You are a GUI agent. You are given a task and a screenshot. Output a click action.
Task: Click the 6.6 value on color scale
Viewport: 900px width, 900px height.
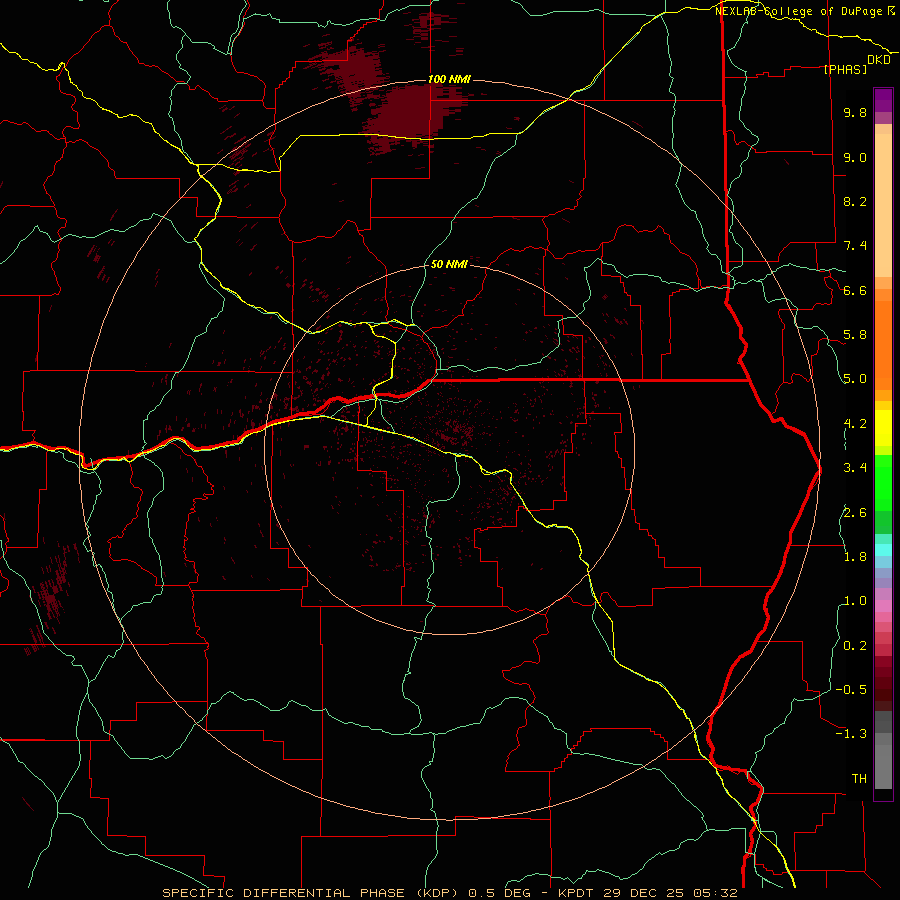(855, 290)
